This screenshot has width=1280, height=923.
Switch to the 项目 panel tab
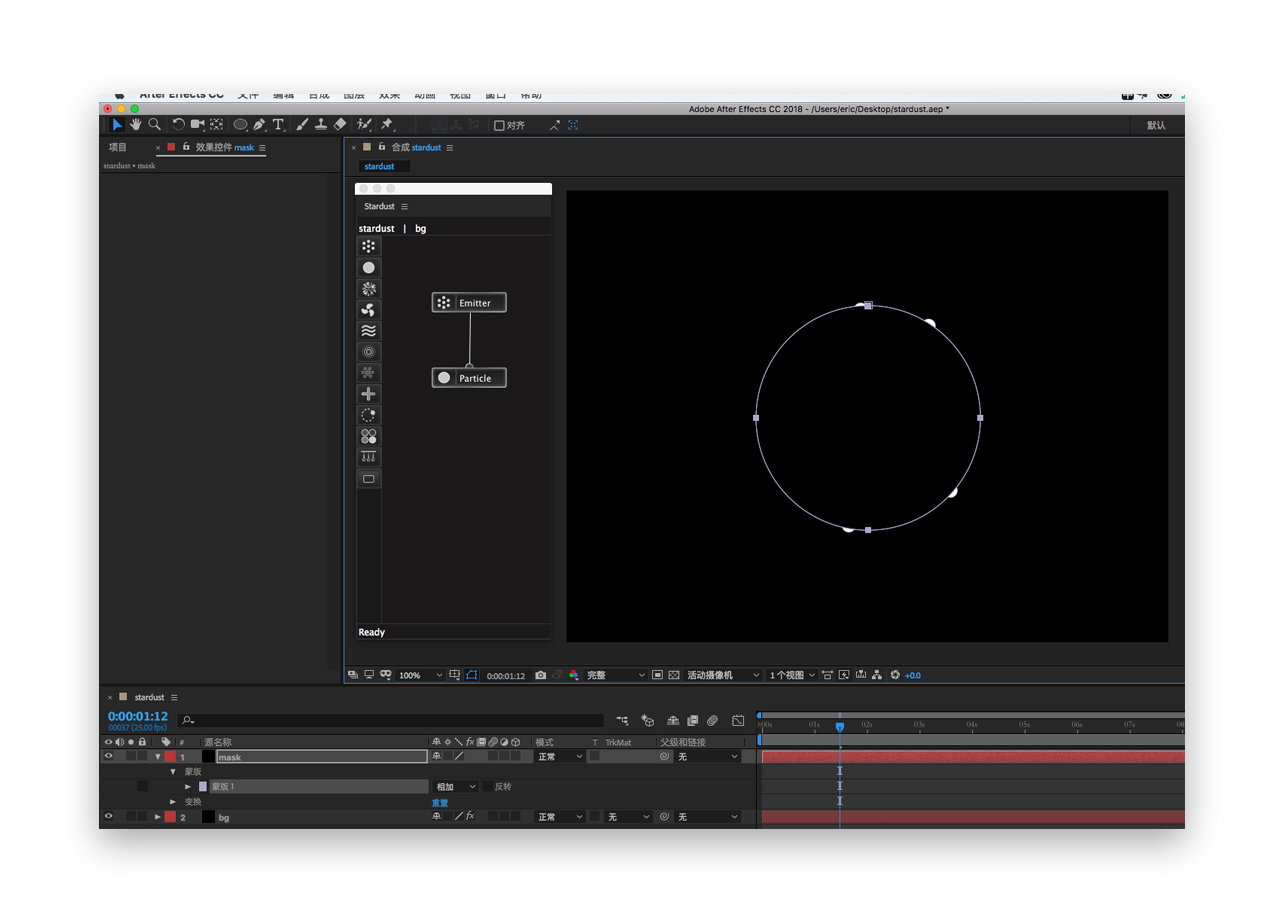tap(118, 147)
